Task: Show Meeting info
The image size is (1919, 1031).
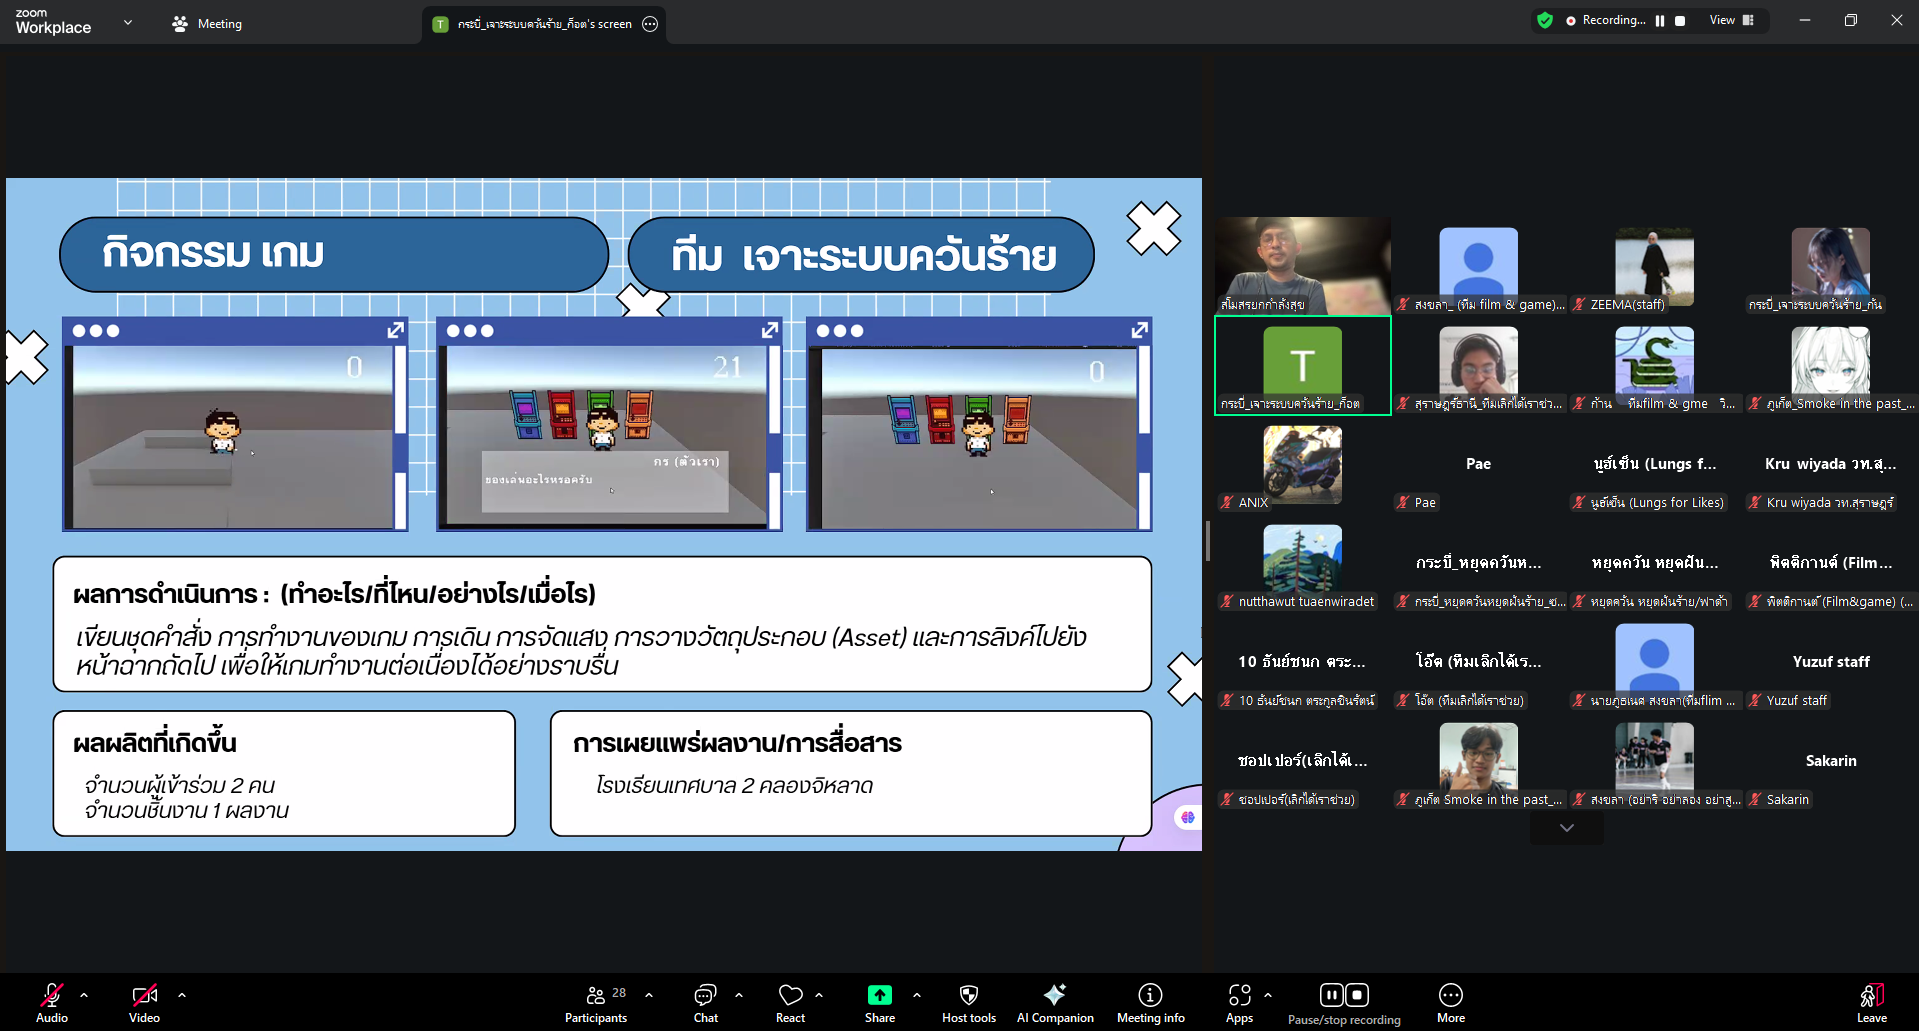Action: pos(1150,1002)
